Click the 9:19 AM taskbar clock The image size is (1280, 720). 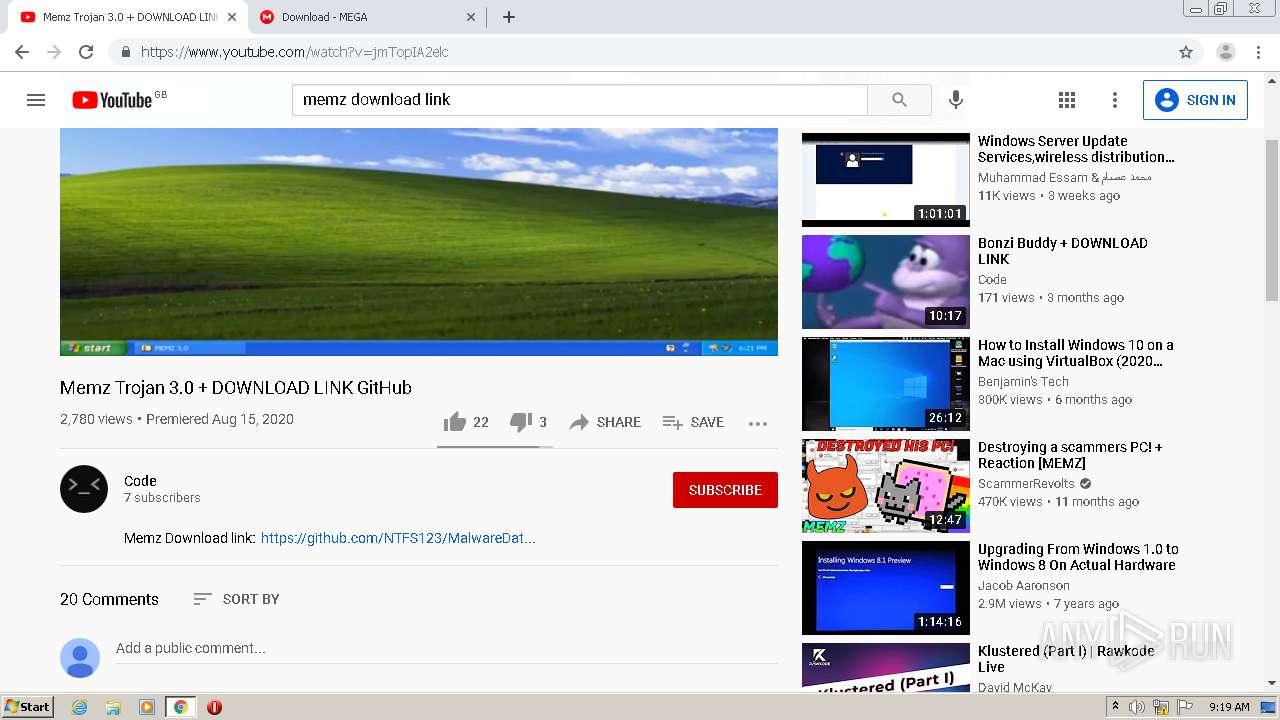[1229, 707]
